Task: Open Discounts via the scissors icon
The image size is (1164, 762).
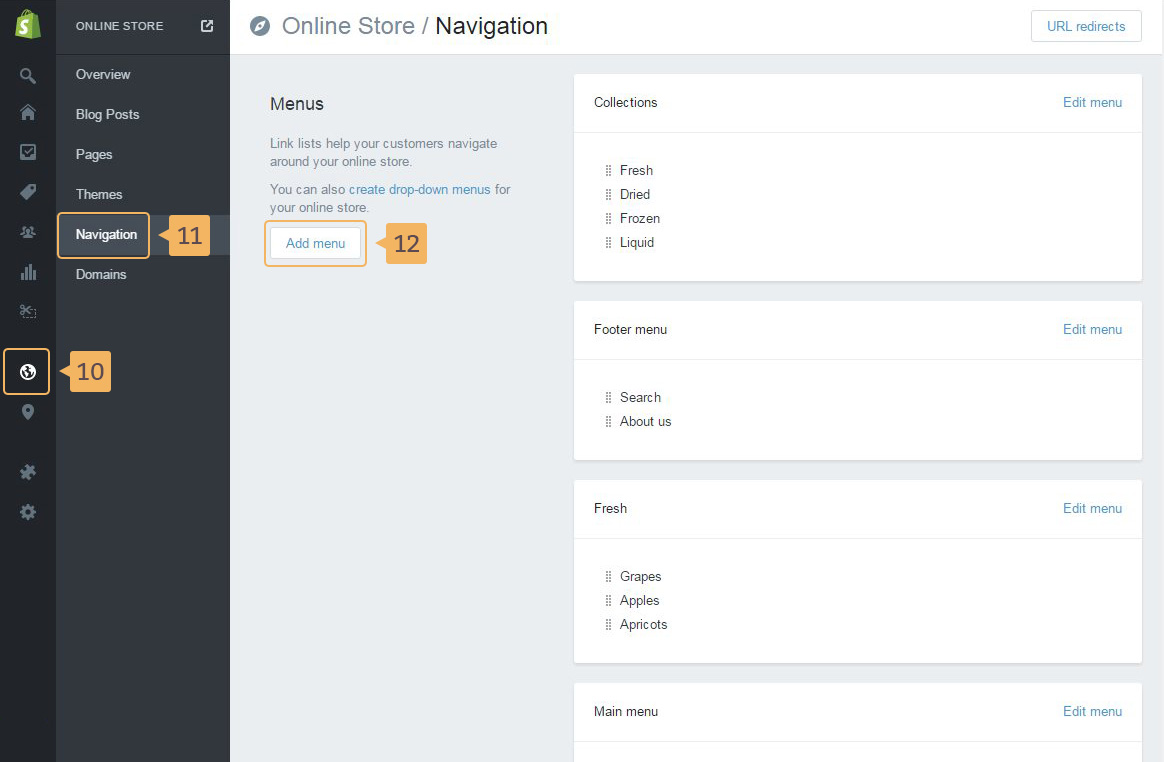Action: [28, 312]
